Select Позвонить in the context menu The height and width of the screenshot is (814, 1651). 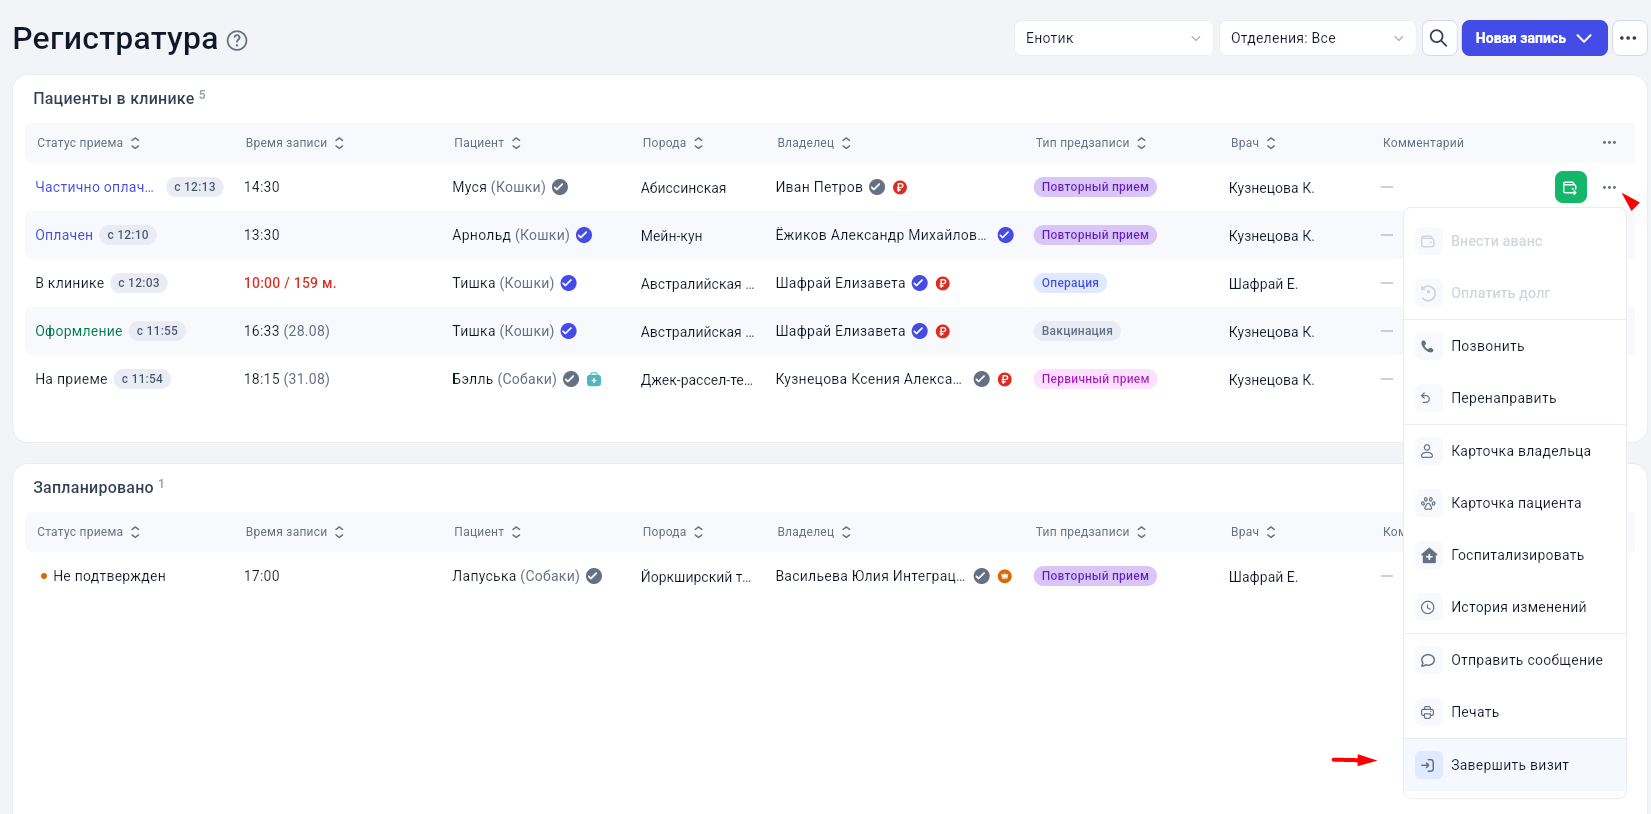(1514, 346)
